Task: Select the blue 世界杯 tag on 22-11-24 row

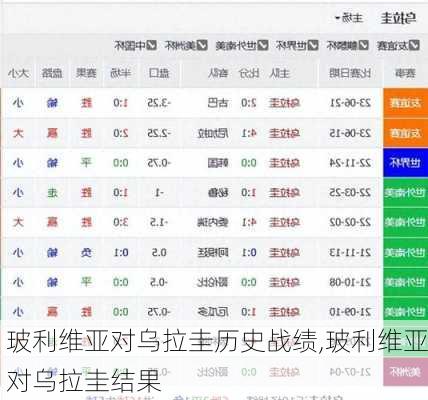Action: point(405,163)
